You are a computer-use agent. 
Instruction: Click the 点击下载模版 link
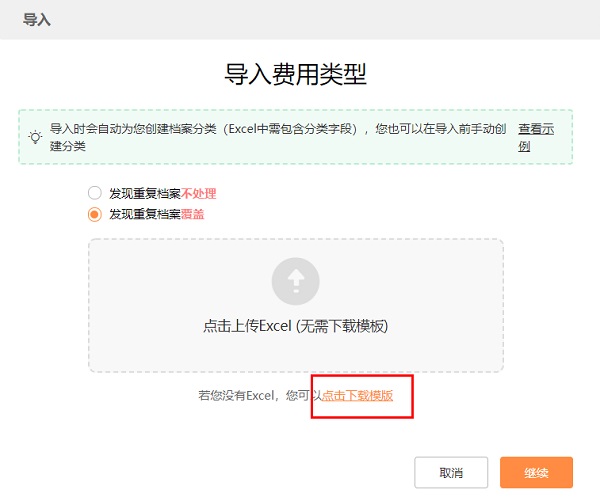[x=358, y=396]
